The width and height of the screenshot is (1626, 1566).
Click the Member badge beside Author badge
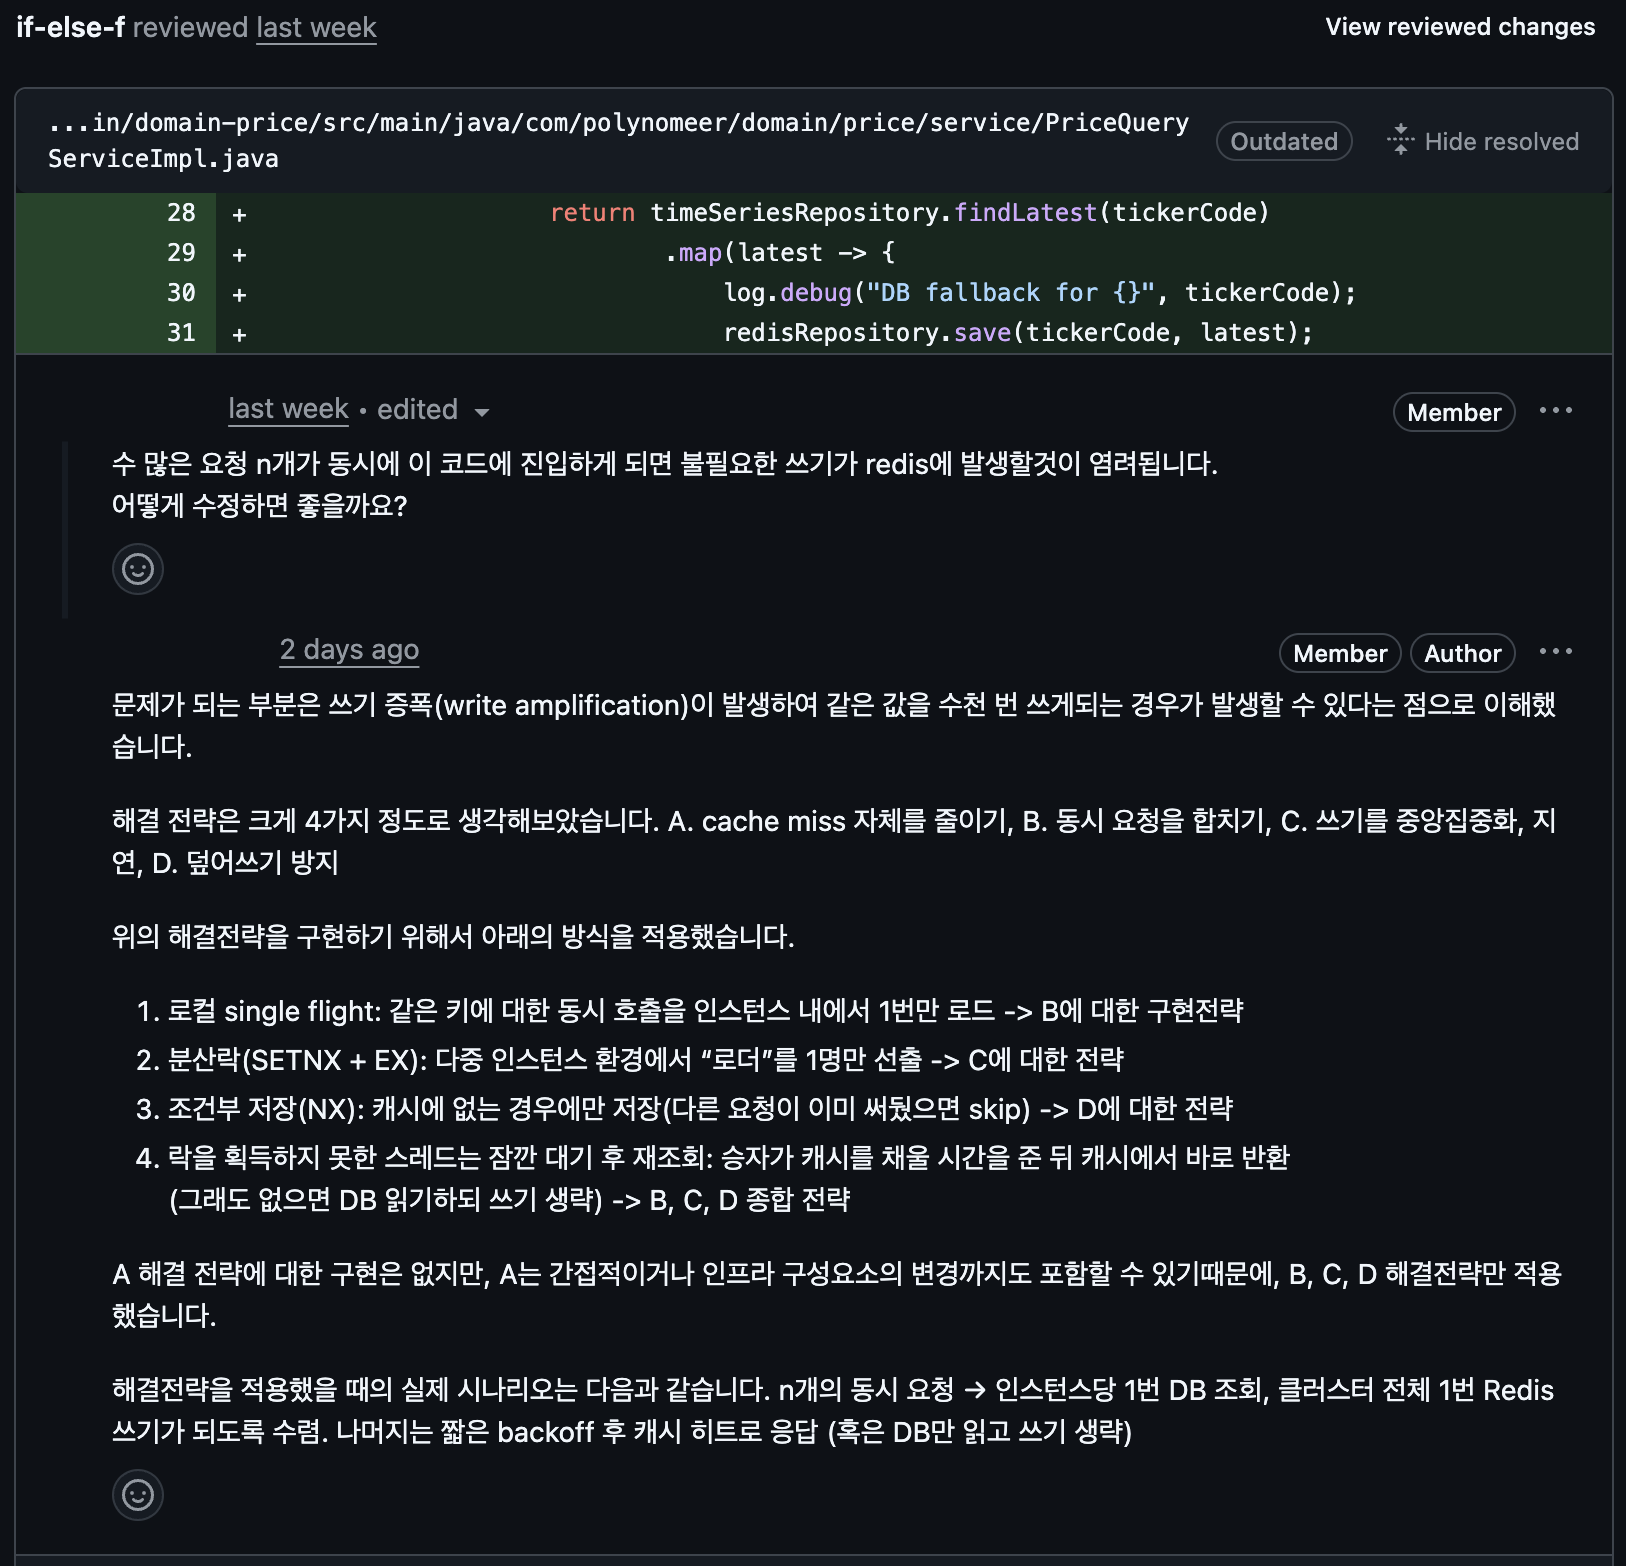pyautogui.click(x=1340, y=653)
